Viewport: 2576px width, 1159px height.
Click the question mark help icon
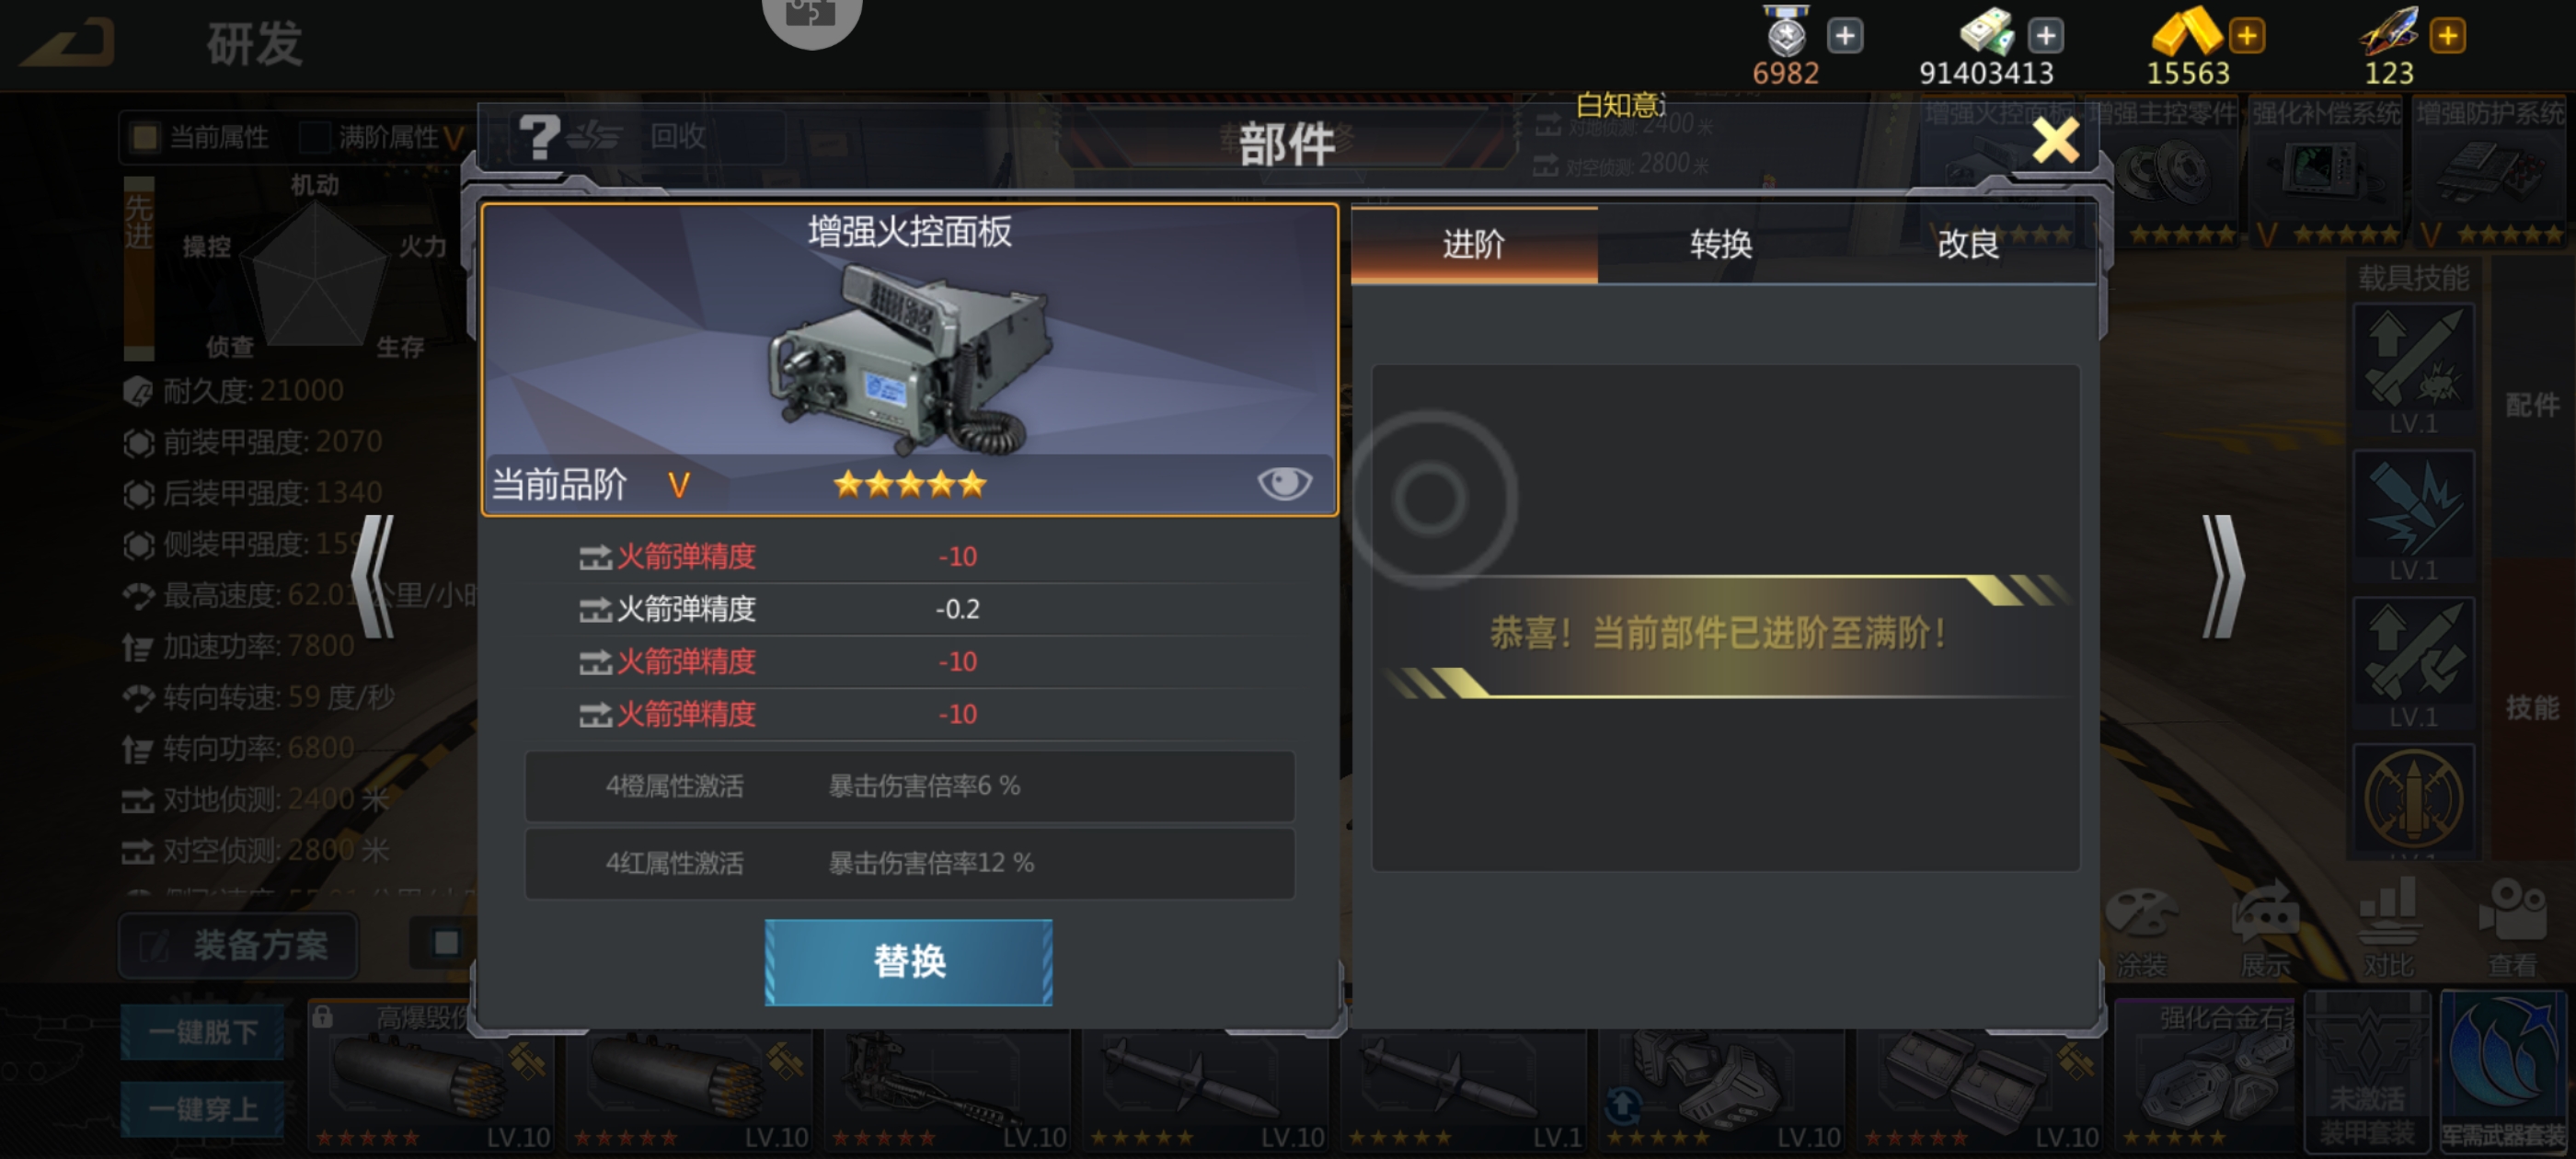538,137
